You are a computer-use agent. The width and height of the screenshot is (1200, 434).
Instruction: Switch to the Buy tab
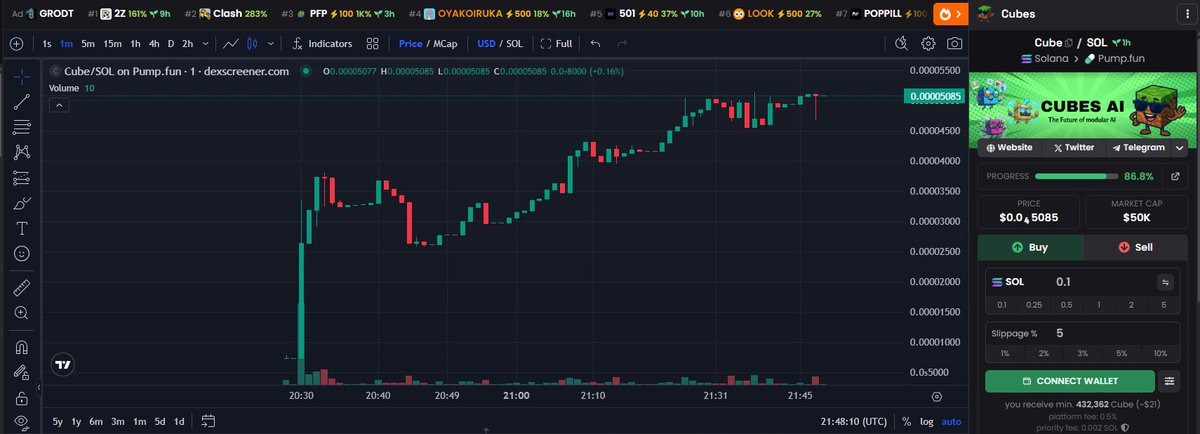point(1031,247)
